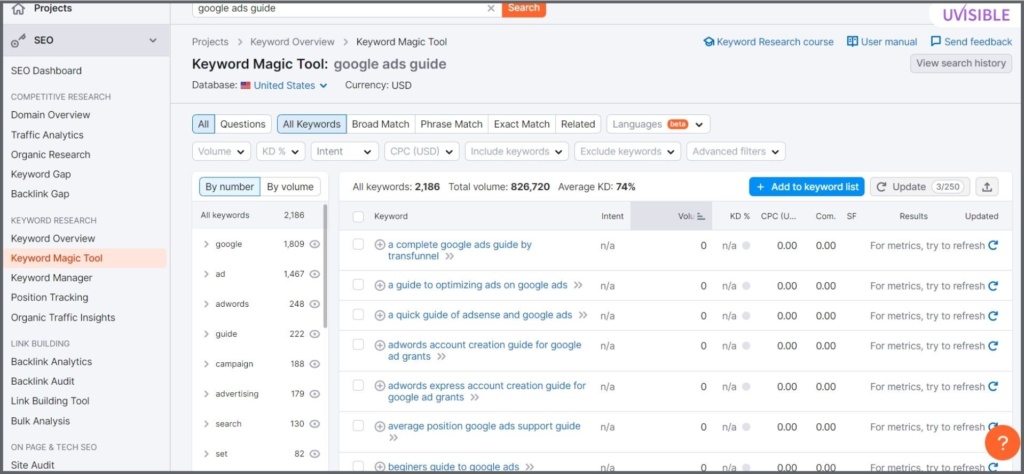Check the box for 'adwords account creation guide' row
This screenshot has height=474, width=1024.
coord(358,345)
